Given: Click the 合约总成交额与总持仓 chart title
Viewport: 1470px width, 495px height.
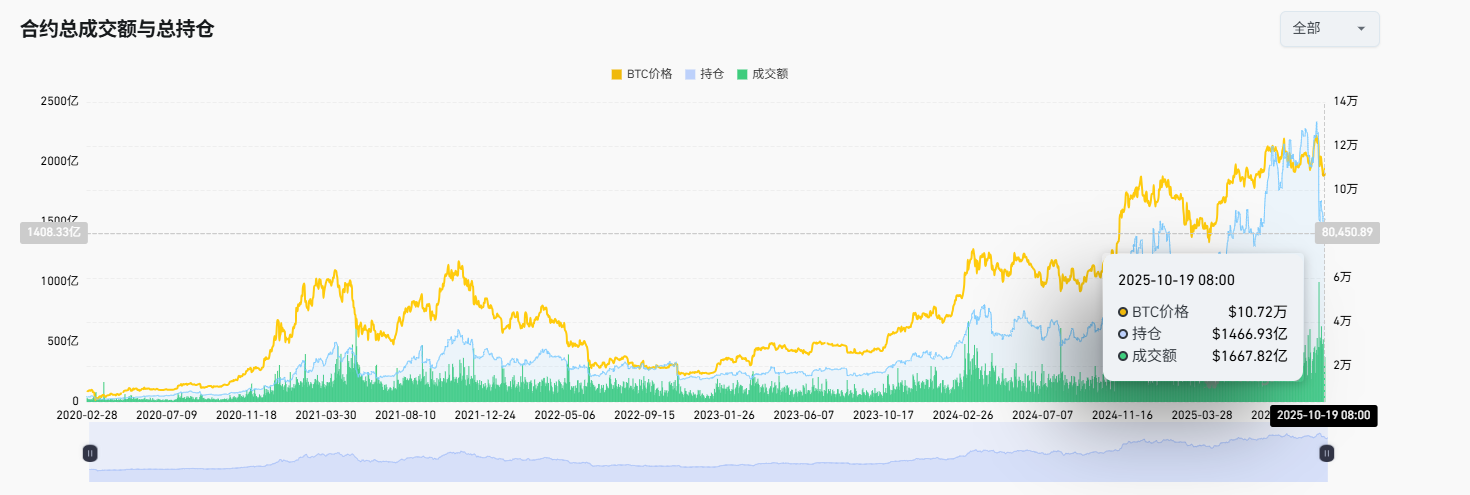Looking at the screenshot, I should pyautogui.click(x=117, y=29).
